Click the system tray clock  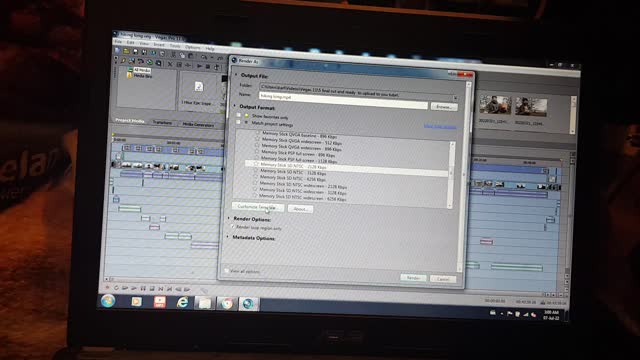[551, 315]
